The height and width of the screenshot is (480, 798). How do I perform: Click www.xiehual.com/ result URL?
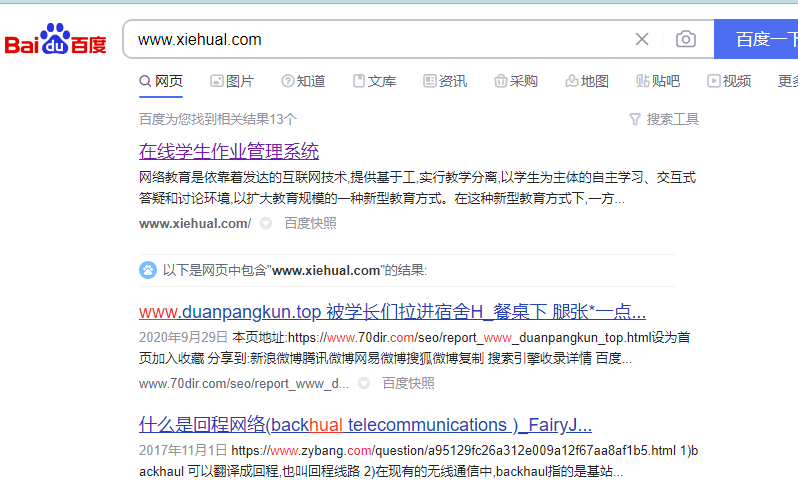195,223
